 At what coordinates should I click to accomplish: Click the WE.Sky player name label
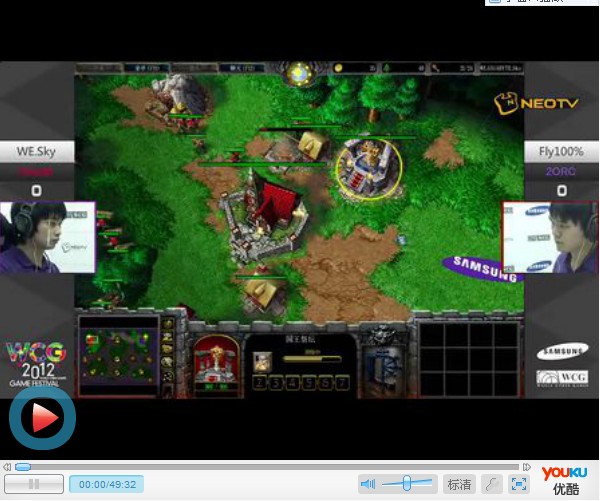[x=37, y=152]
